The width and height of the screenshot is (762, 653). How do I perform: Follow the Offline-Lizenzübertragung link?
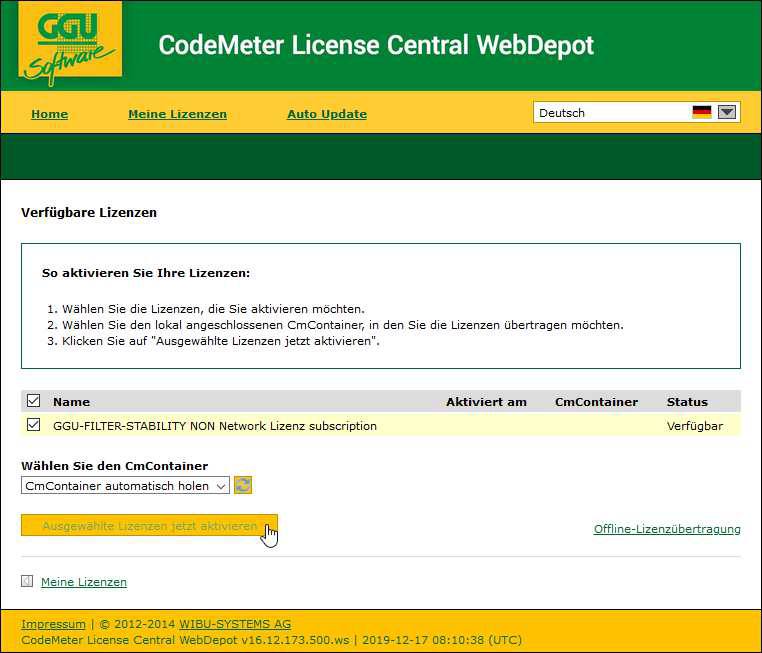pyautogui.click(x=667, y=529)
